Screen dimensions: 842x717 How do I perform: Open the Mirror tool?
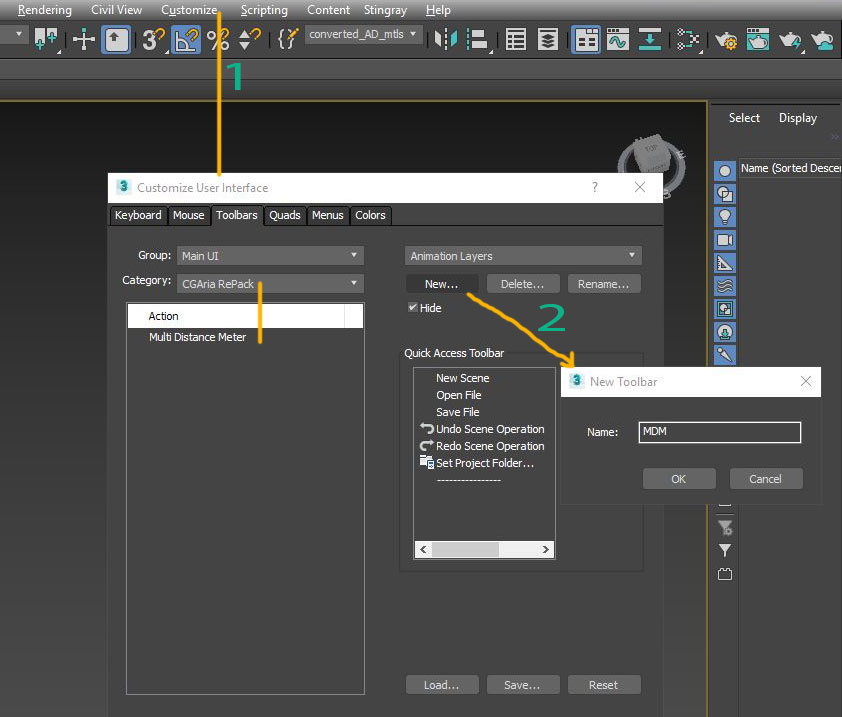[x=445, y=39]
